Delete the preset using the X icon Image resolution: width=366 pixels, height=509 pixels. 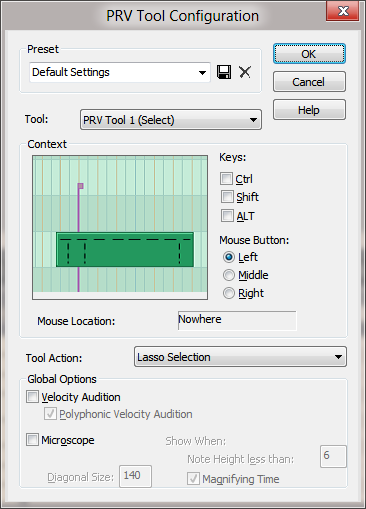tap(245, 72)
